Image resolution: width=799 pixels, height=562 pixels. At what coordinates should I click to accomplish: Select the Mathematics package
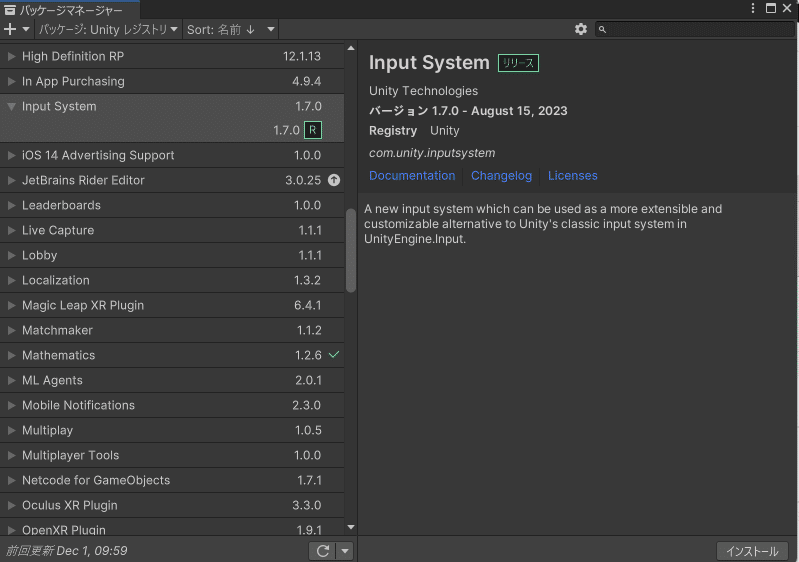(172, 355)
